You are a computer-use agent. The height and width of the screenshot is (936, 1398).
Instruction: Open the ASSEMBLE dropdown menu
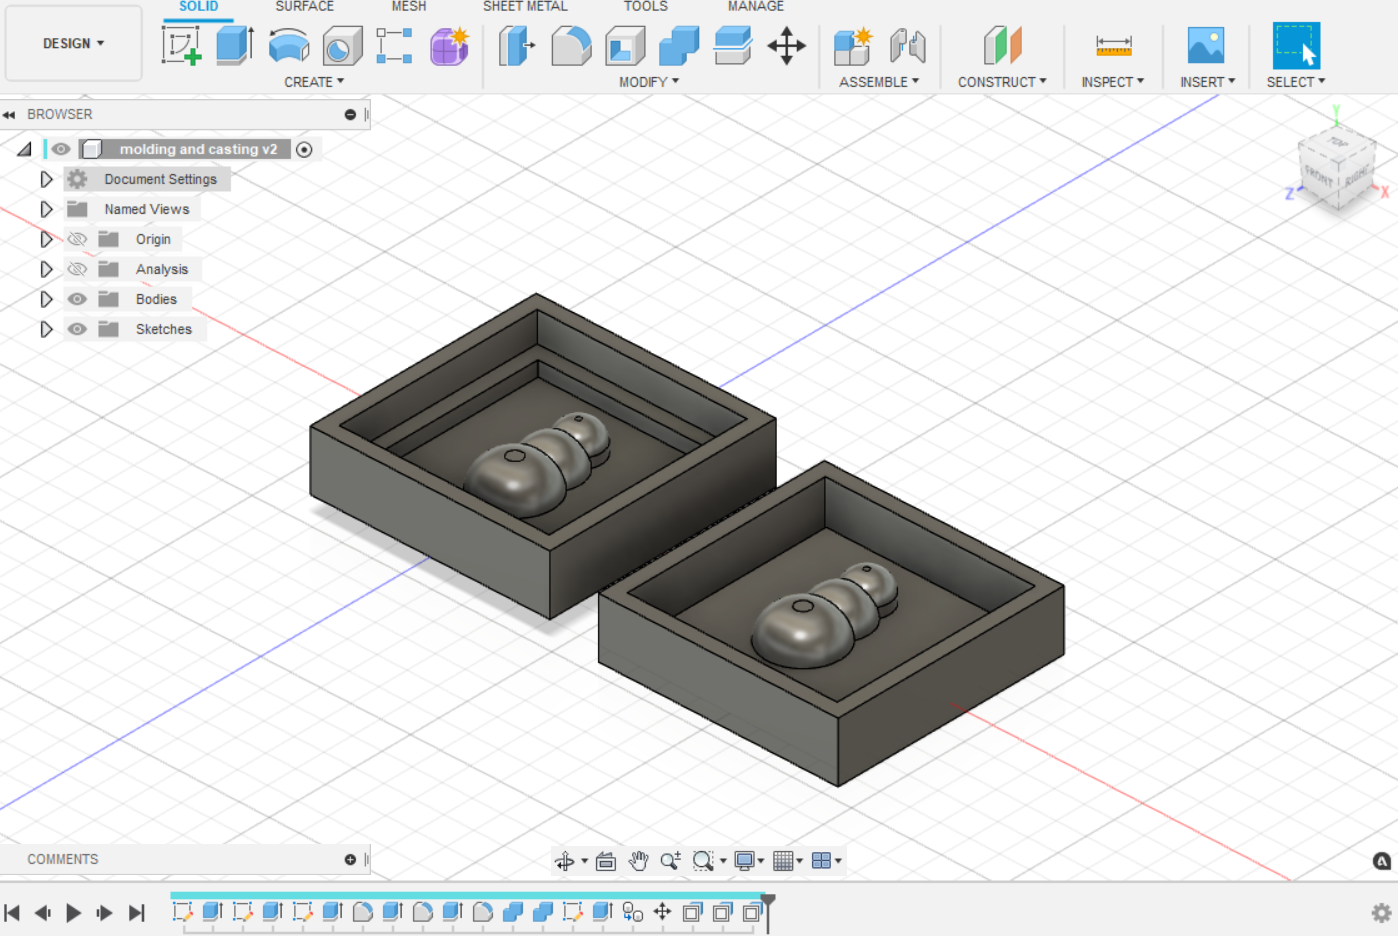click(879, 82)
